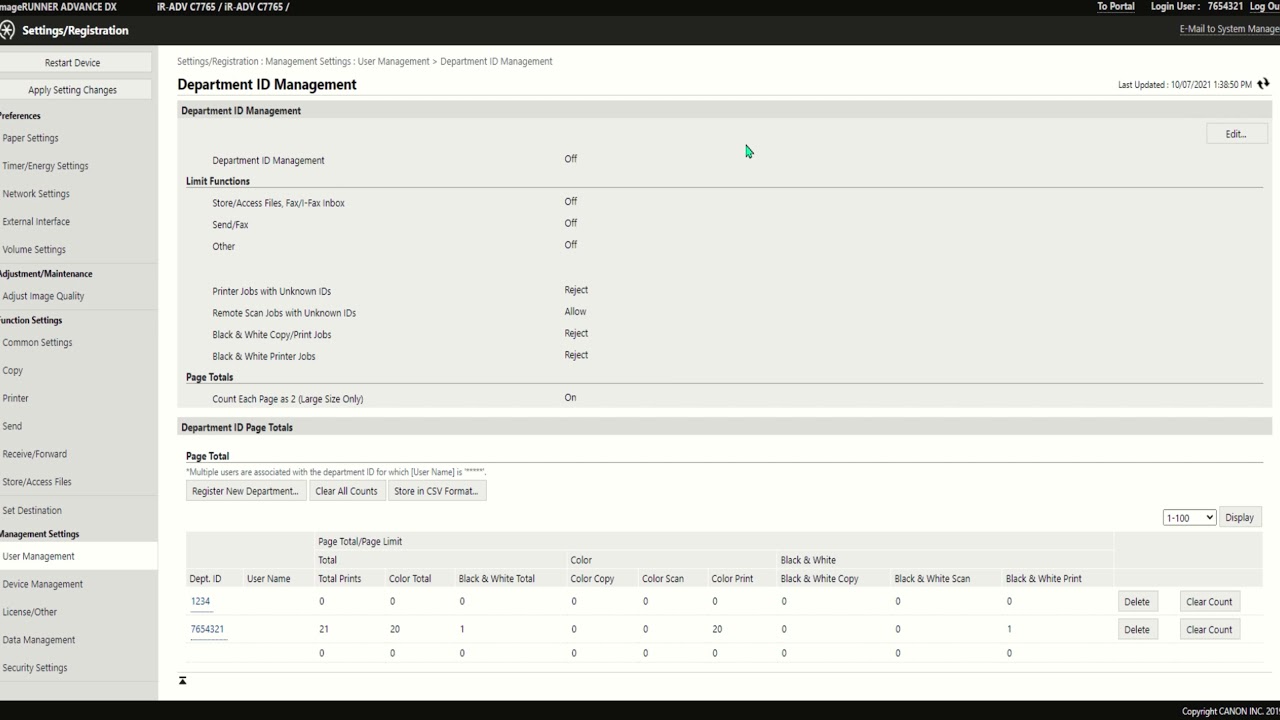Open E-Mail to System Manager link
Screen dimensions: 1280x720
[1230, 29]
